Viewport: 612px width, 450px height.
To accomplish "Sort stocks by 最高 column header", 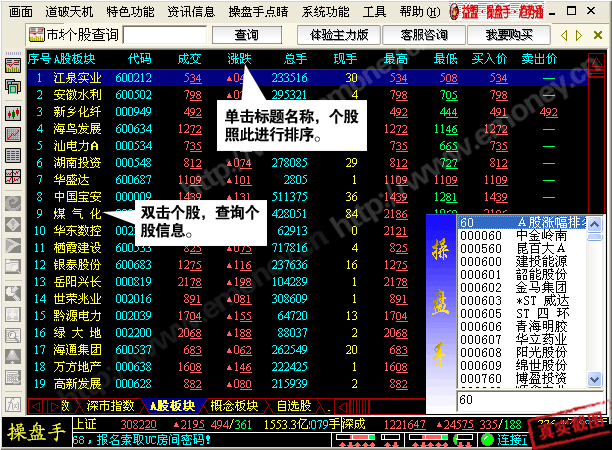I will [395, 58].
